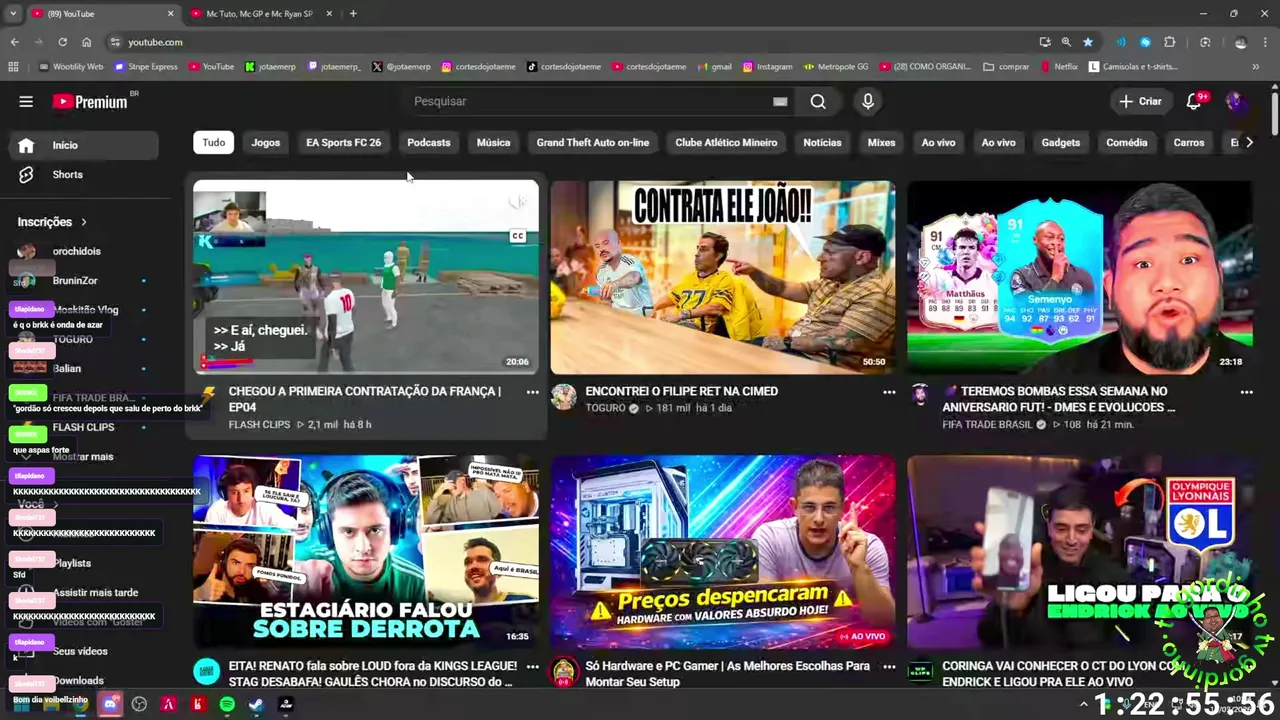Open Discord from the taskbar

coord(110,704)
